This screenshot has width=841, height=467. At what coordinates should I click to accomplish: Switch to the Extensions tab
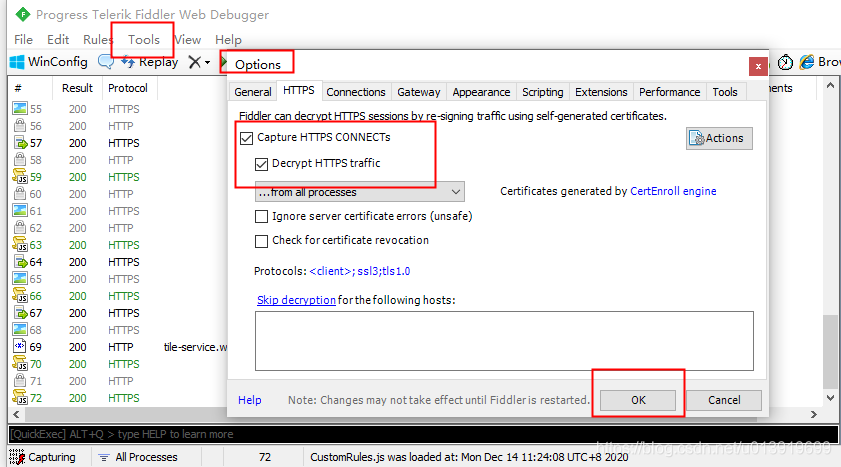pos(601,92)
